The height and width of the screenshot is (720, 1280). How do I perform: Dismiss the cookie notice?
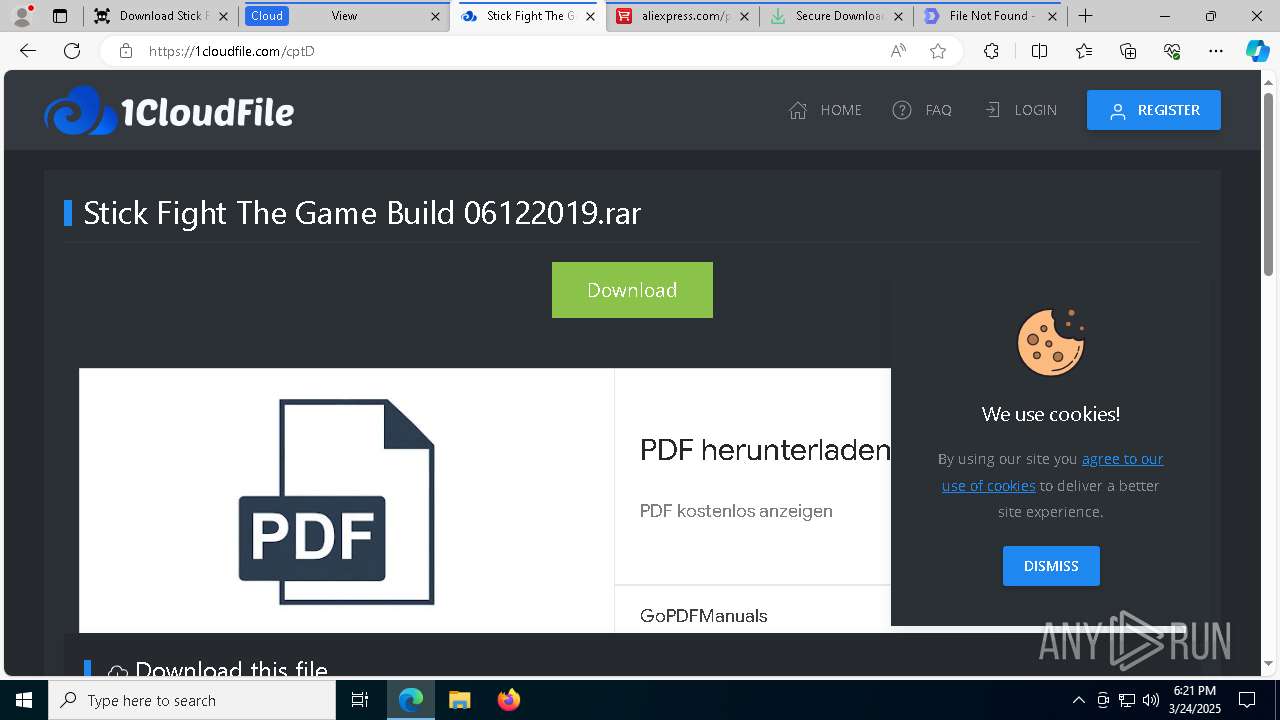coord(1051,566)
